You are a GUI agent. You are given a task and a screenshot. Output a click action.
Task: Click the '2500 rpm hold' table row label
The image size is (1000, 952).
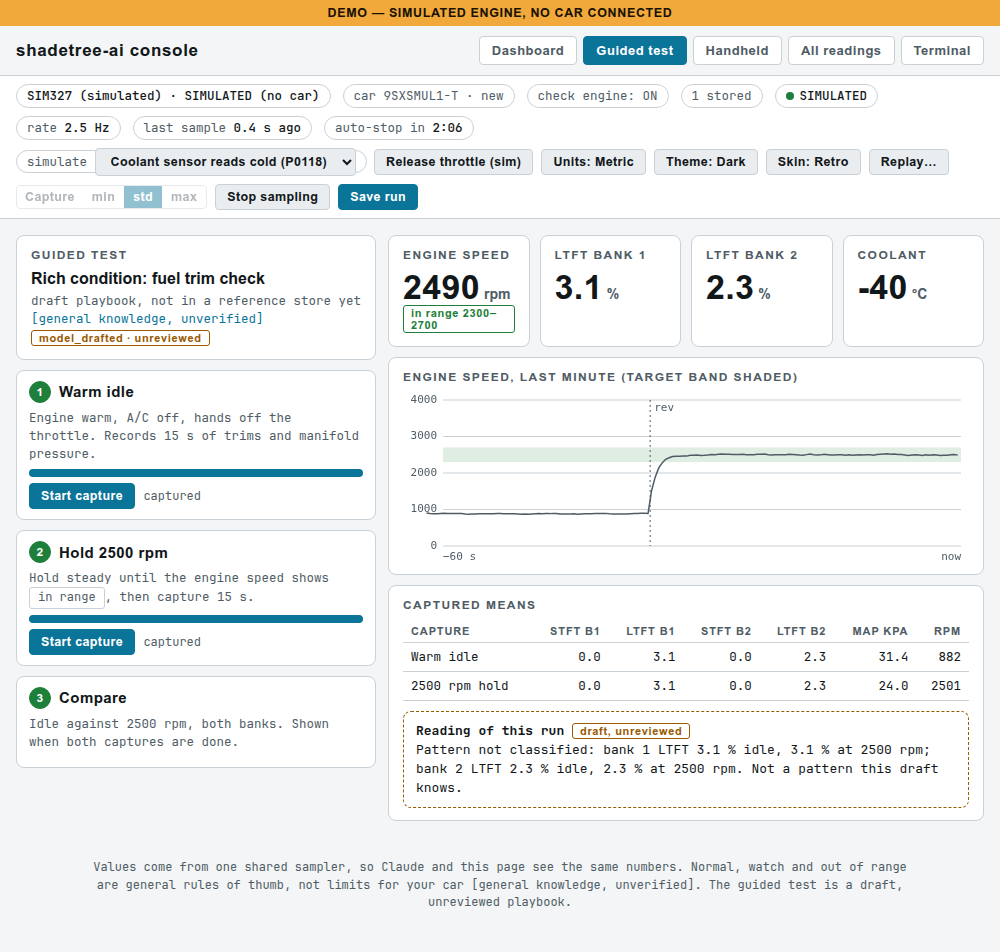459,686
